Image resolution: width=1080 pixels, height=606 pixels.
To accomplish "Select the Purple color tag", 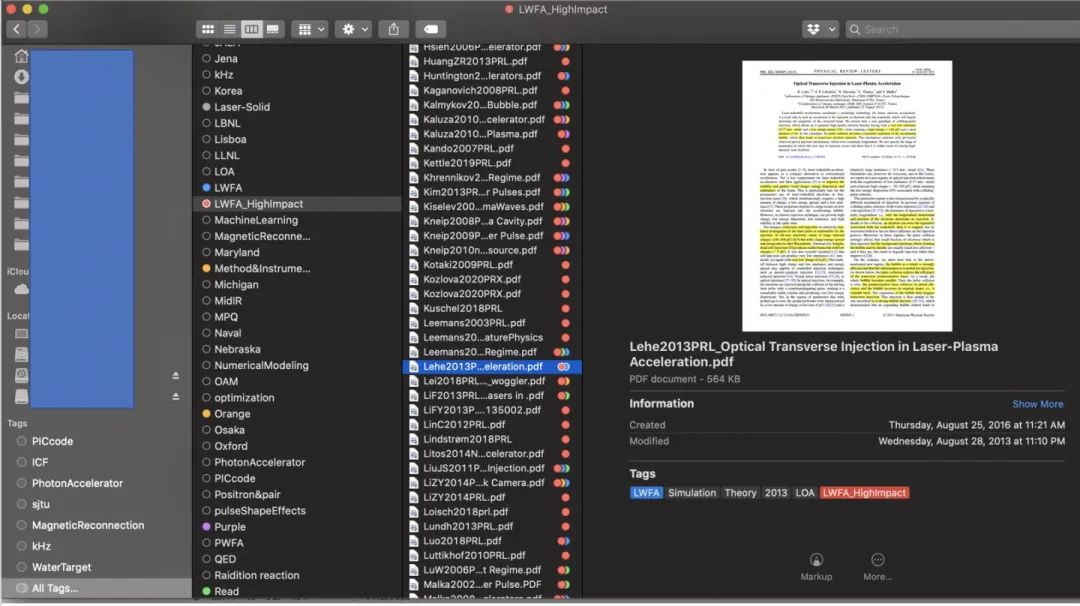I will 230,527.
